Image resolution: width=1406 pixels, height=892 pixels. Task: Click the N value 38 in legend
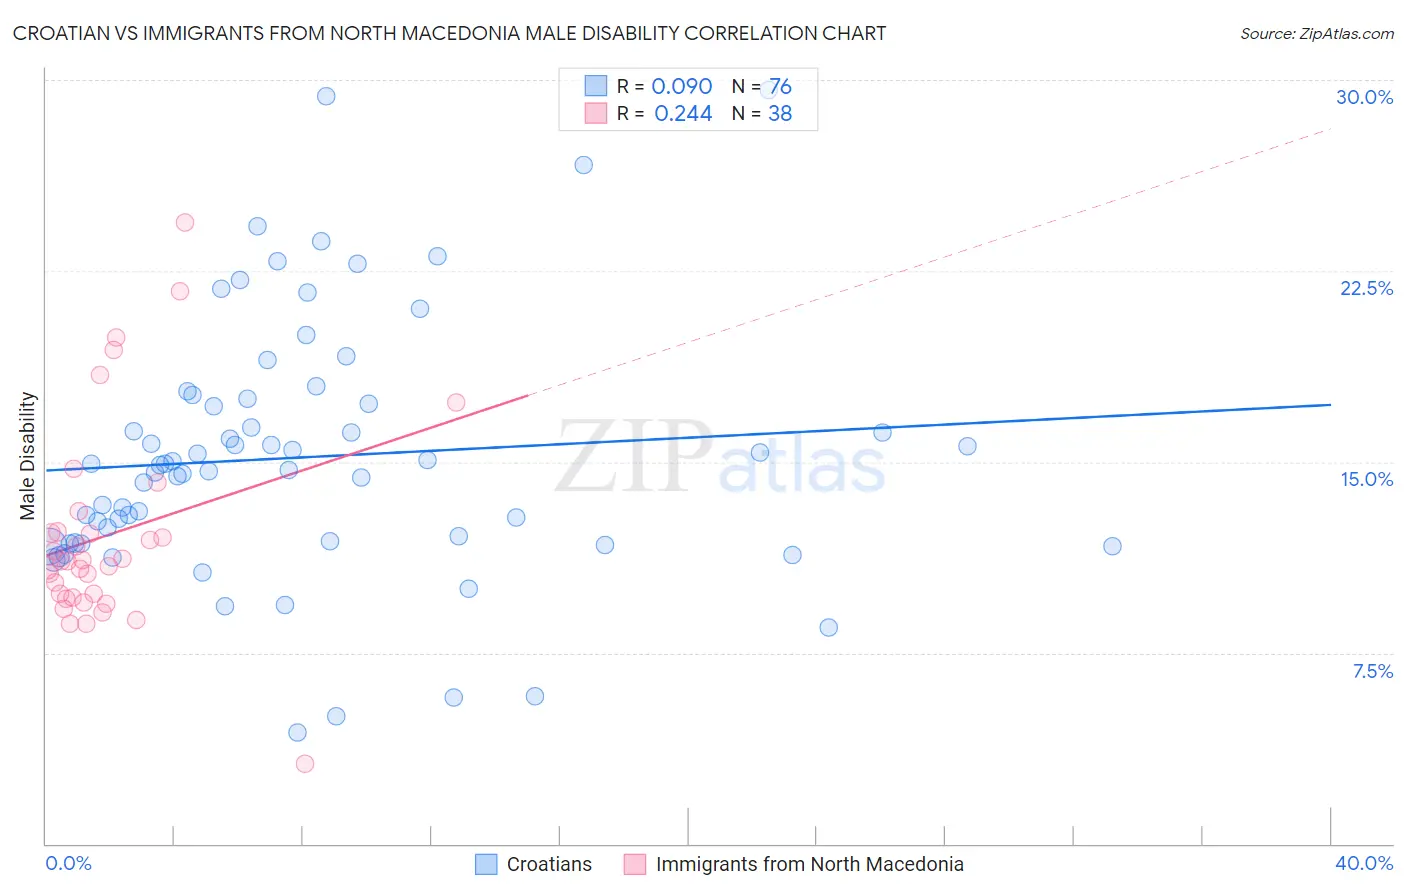click(x=780, y=113)
